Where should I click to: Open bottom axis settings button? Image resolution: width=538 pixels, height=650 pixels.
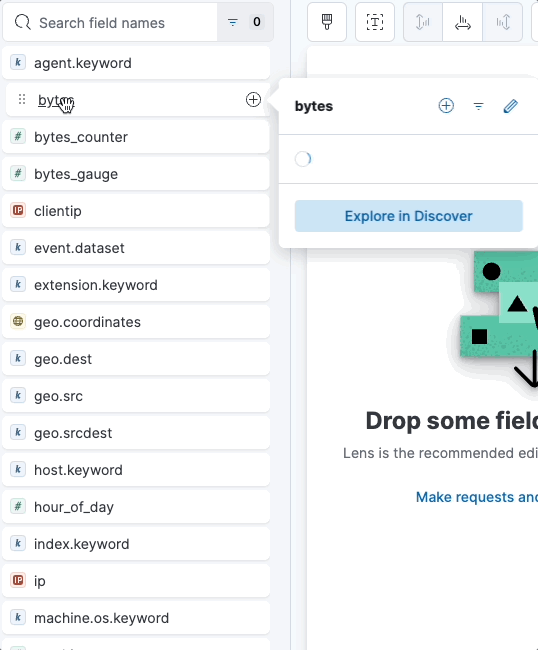(x=463, y=22)
